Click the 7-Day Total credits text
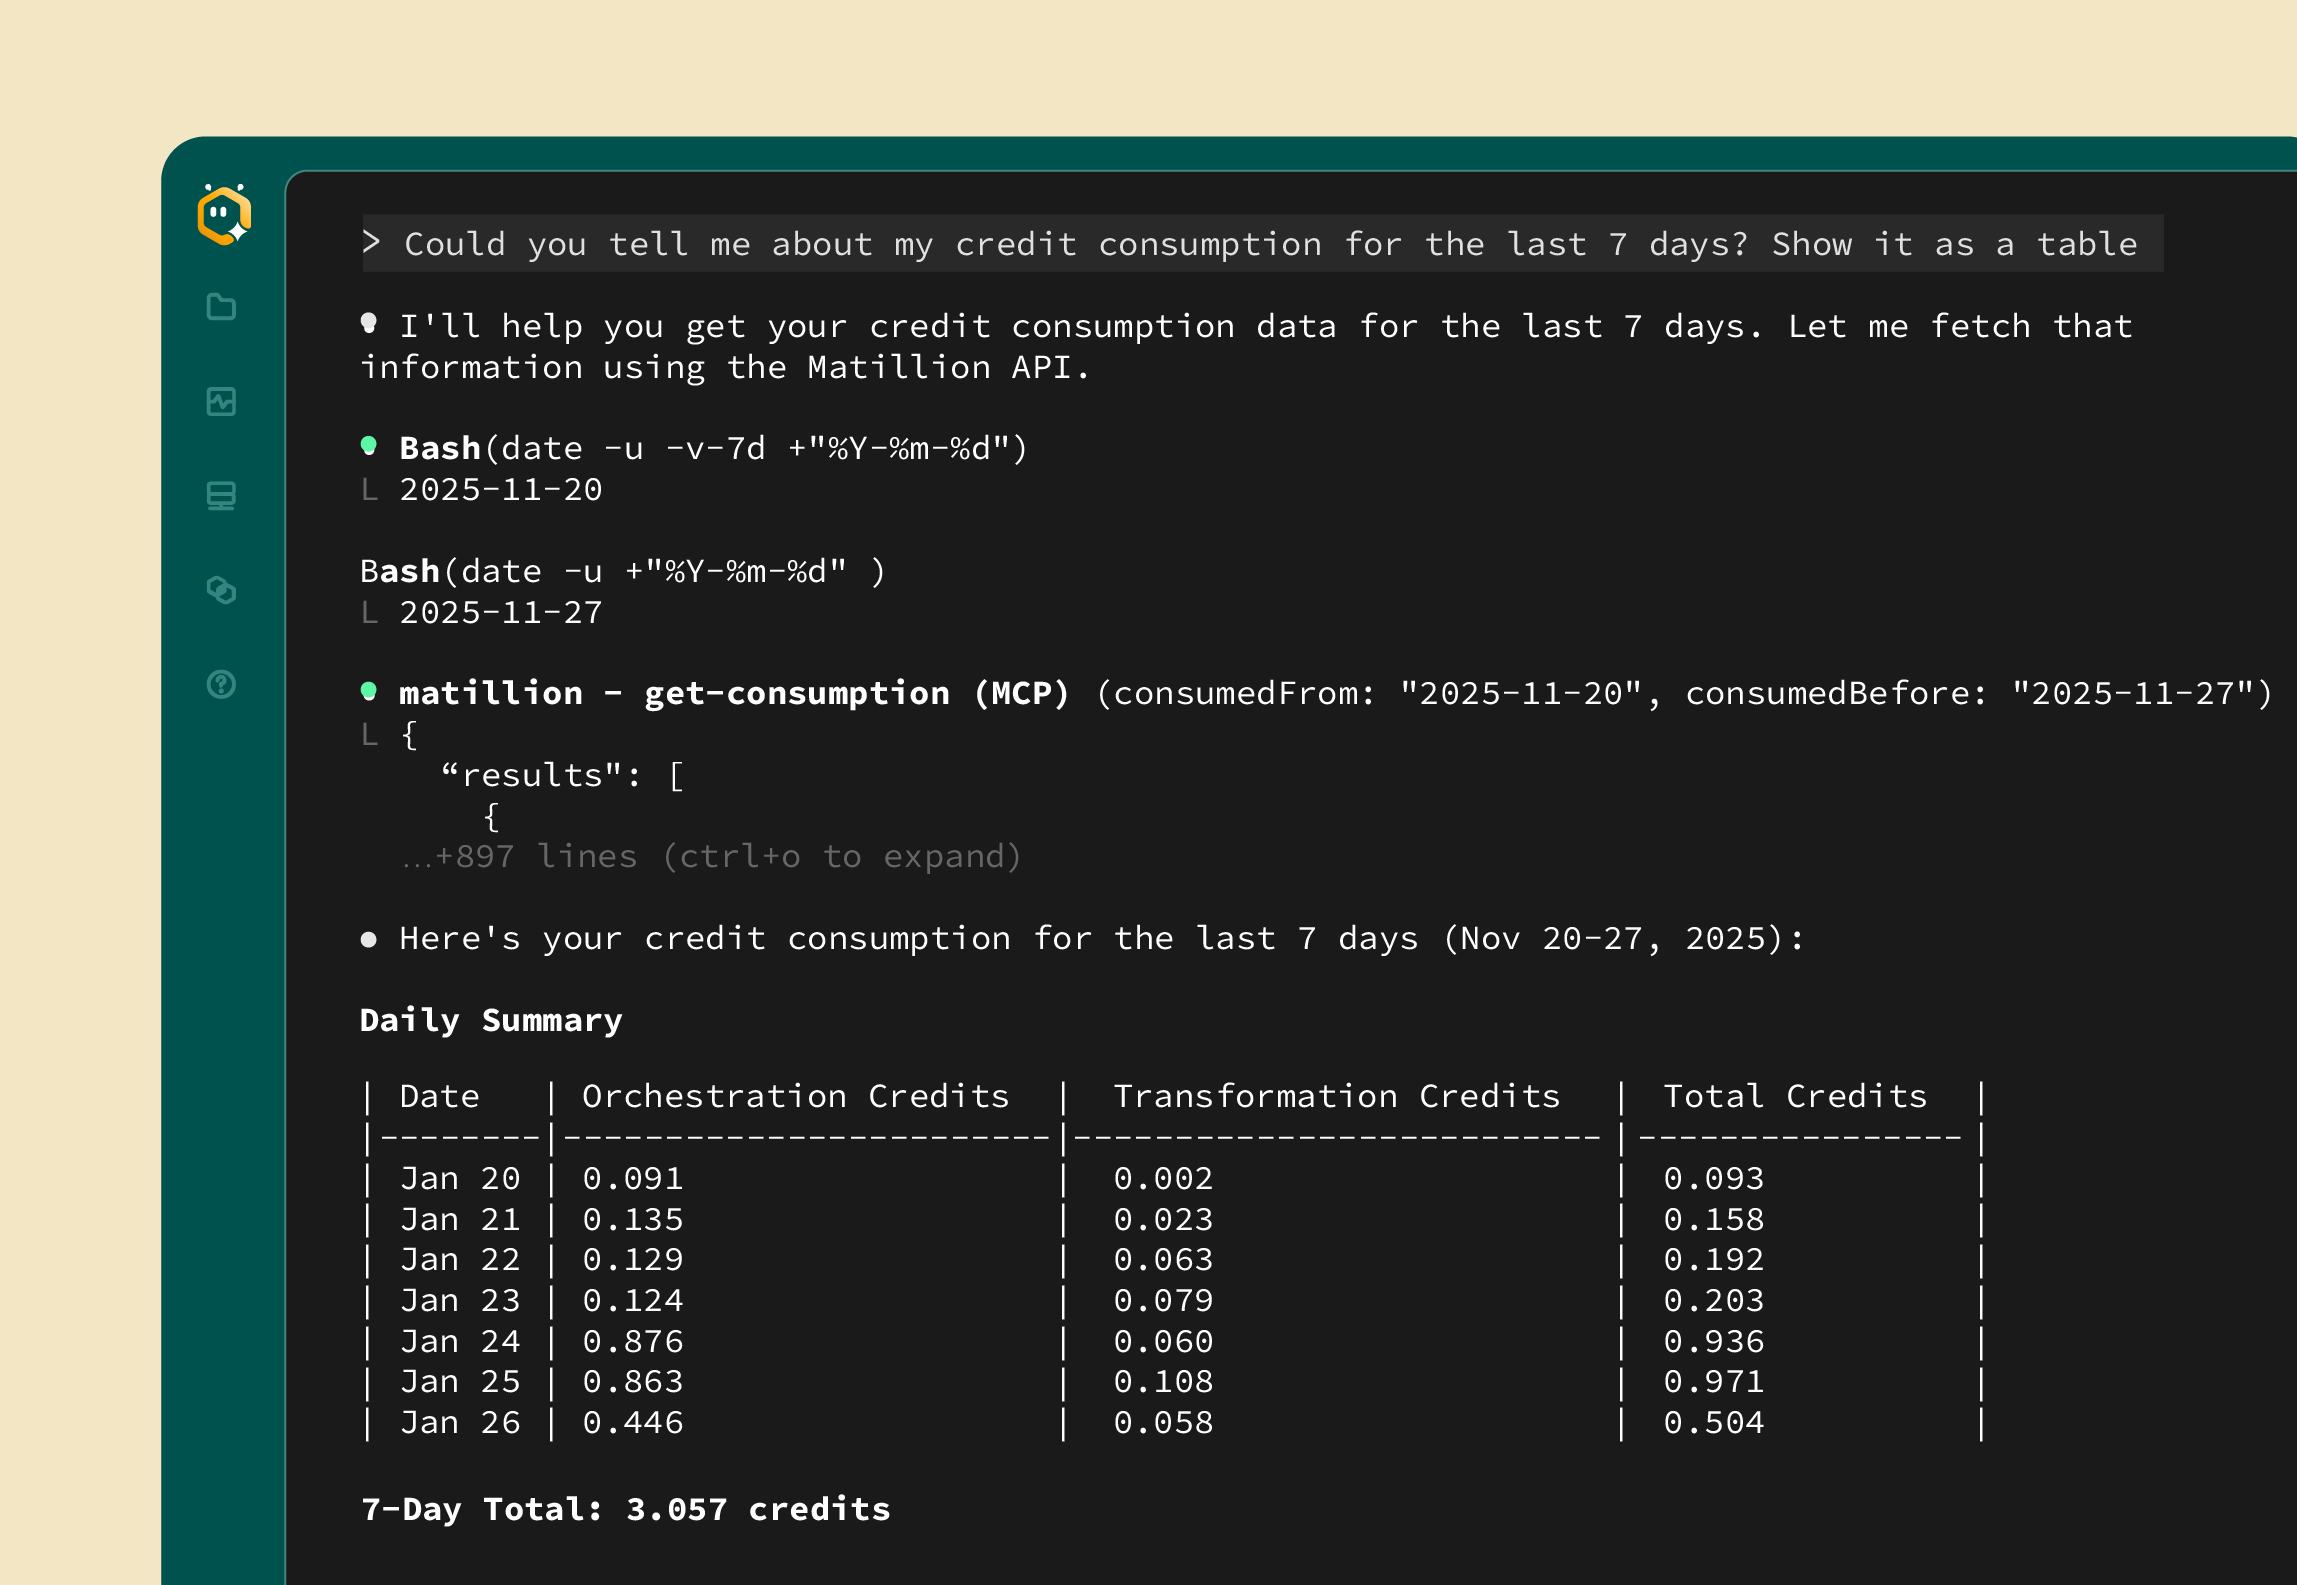The width and height of the screenshot is (2297, 1585). tap(625, 1508)
